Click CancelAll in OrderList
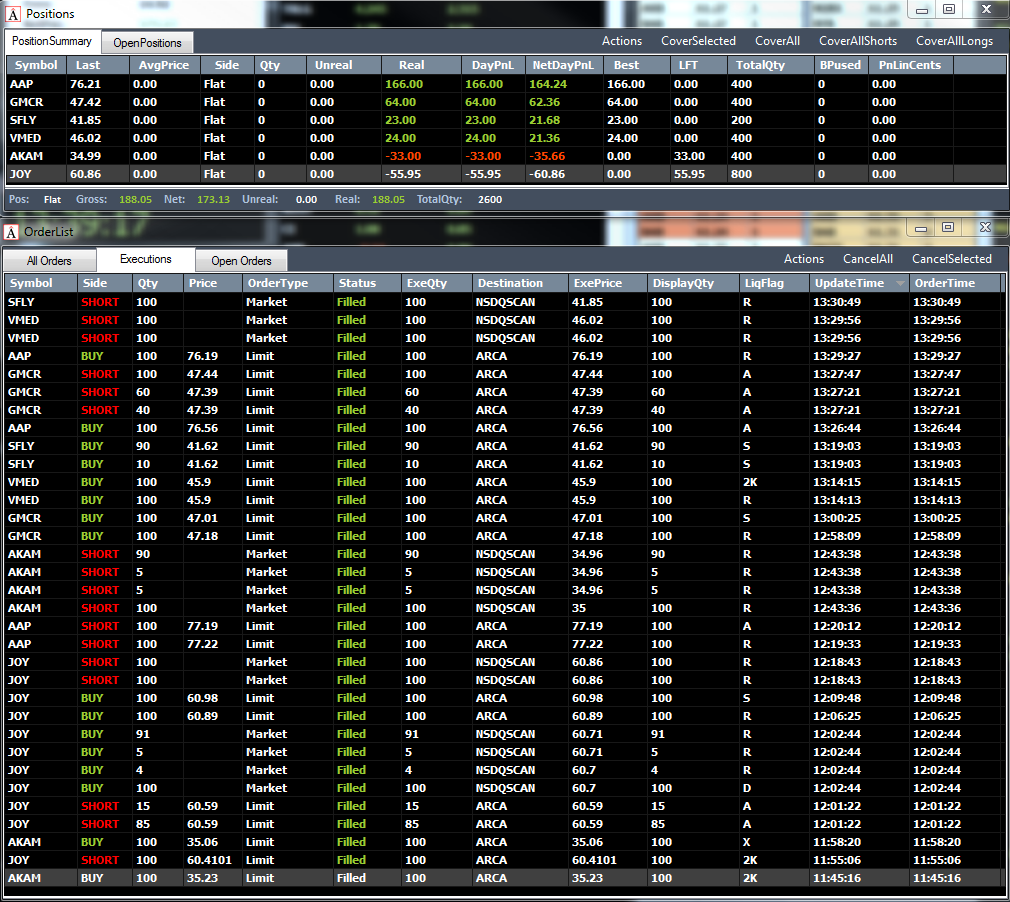This screenshot has width=1010, height=902. [868, 259]
